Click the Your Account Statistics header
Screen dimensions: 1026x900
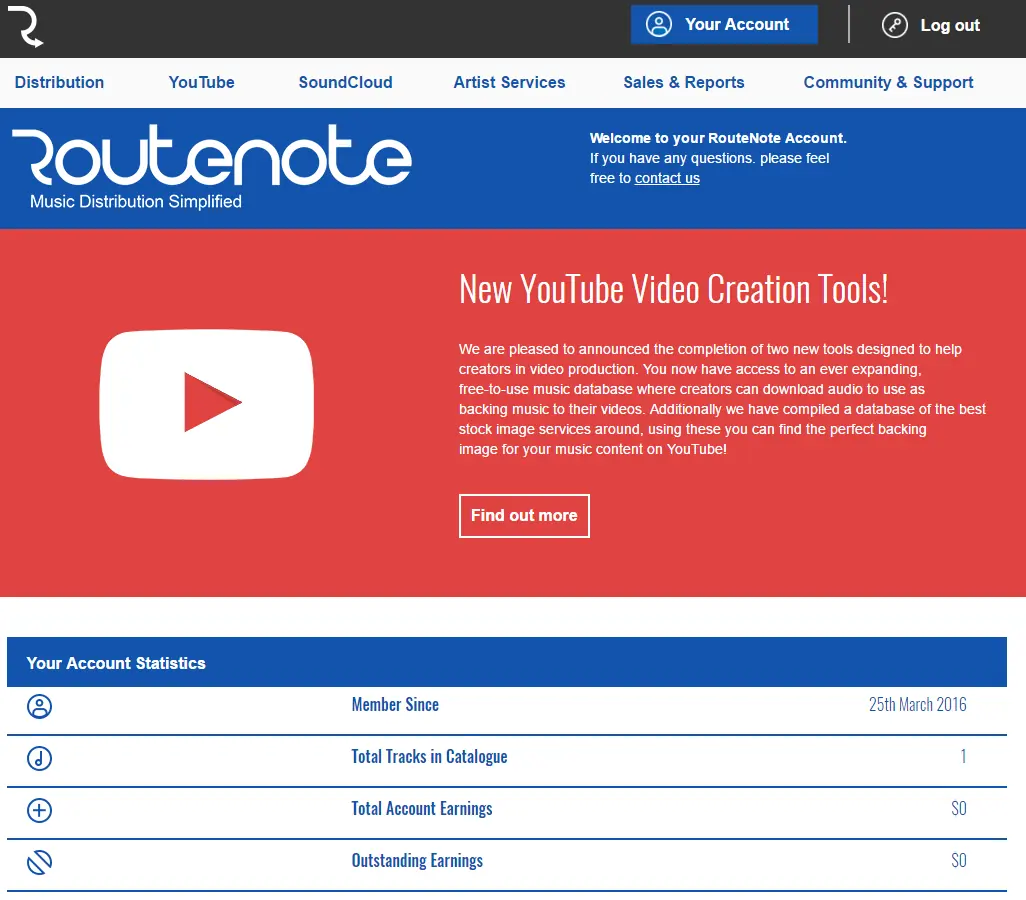[x=506, y=662]
